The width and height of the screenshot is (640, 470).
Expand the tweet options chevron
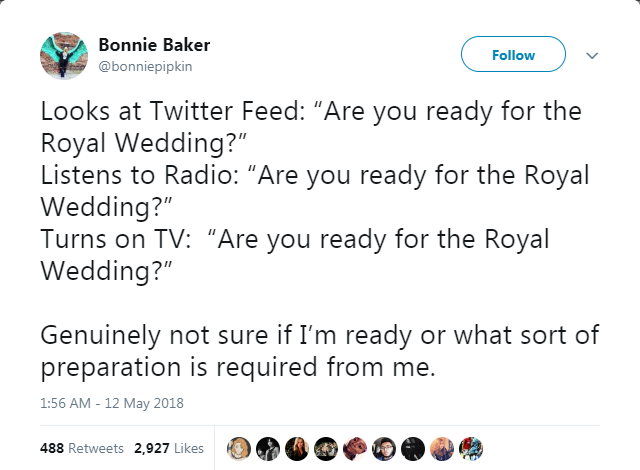pos(590,55)
